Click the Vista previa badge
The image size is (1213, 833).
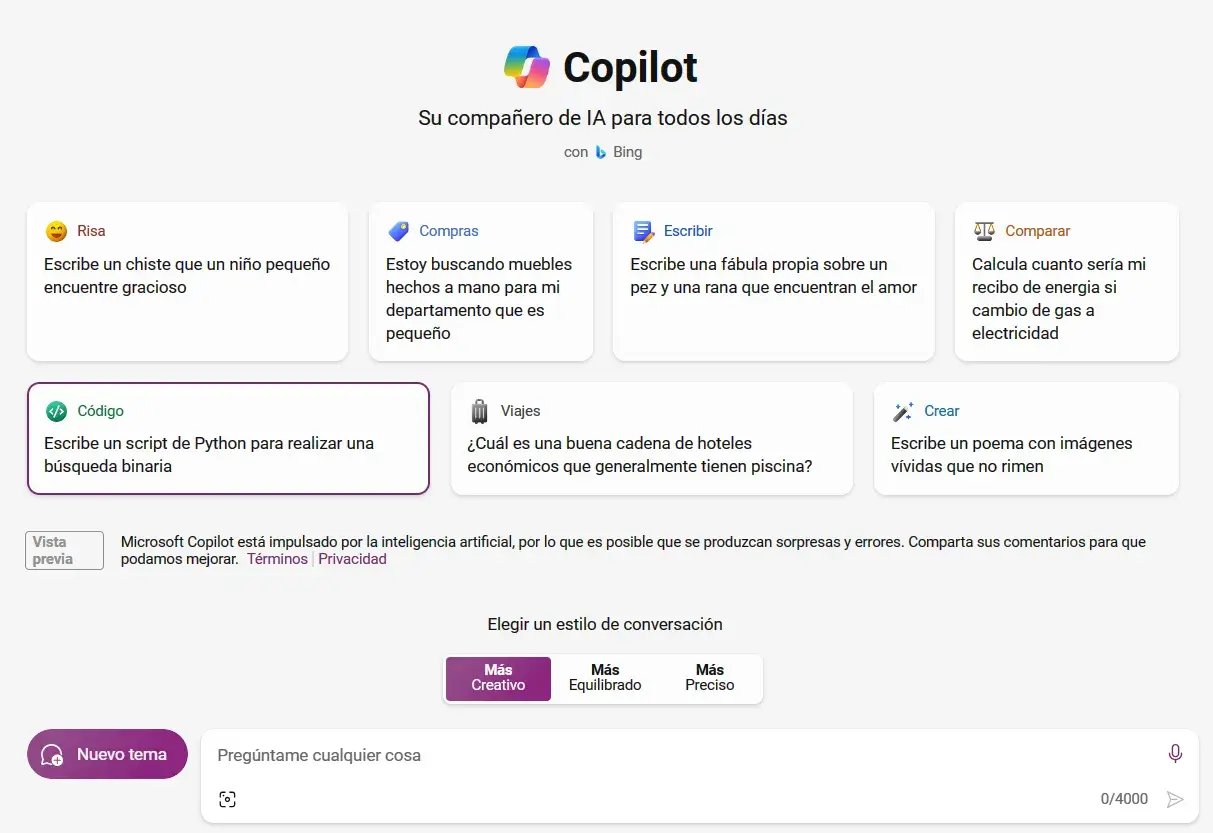[x=64, y=550]
